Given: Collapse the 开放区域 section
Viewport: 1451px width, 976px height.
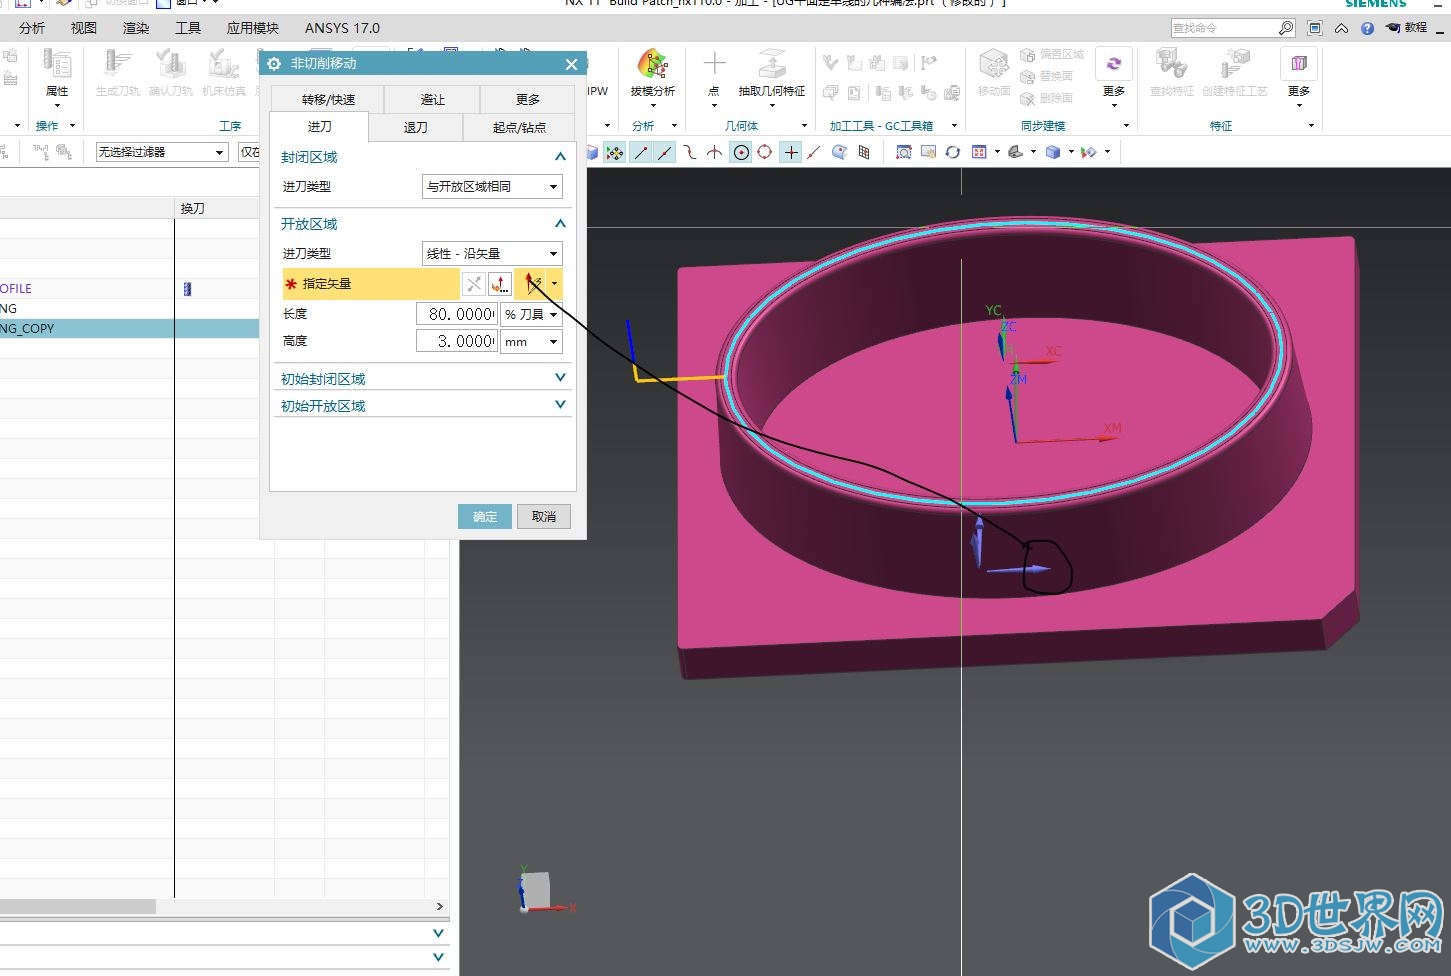Looking at the screenshot, I should pos(560,224).
